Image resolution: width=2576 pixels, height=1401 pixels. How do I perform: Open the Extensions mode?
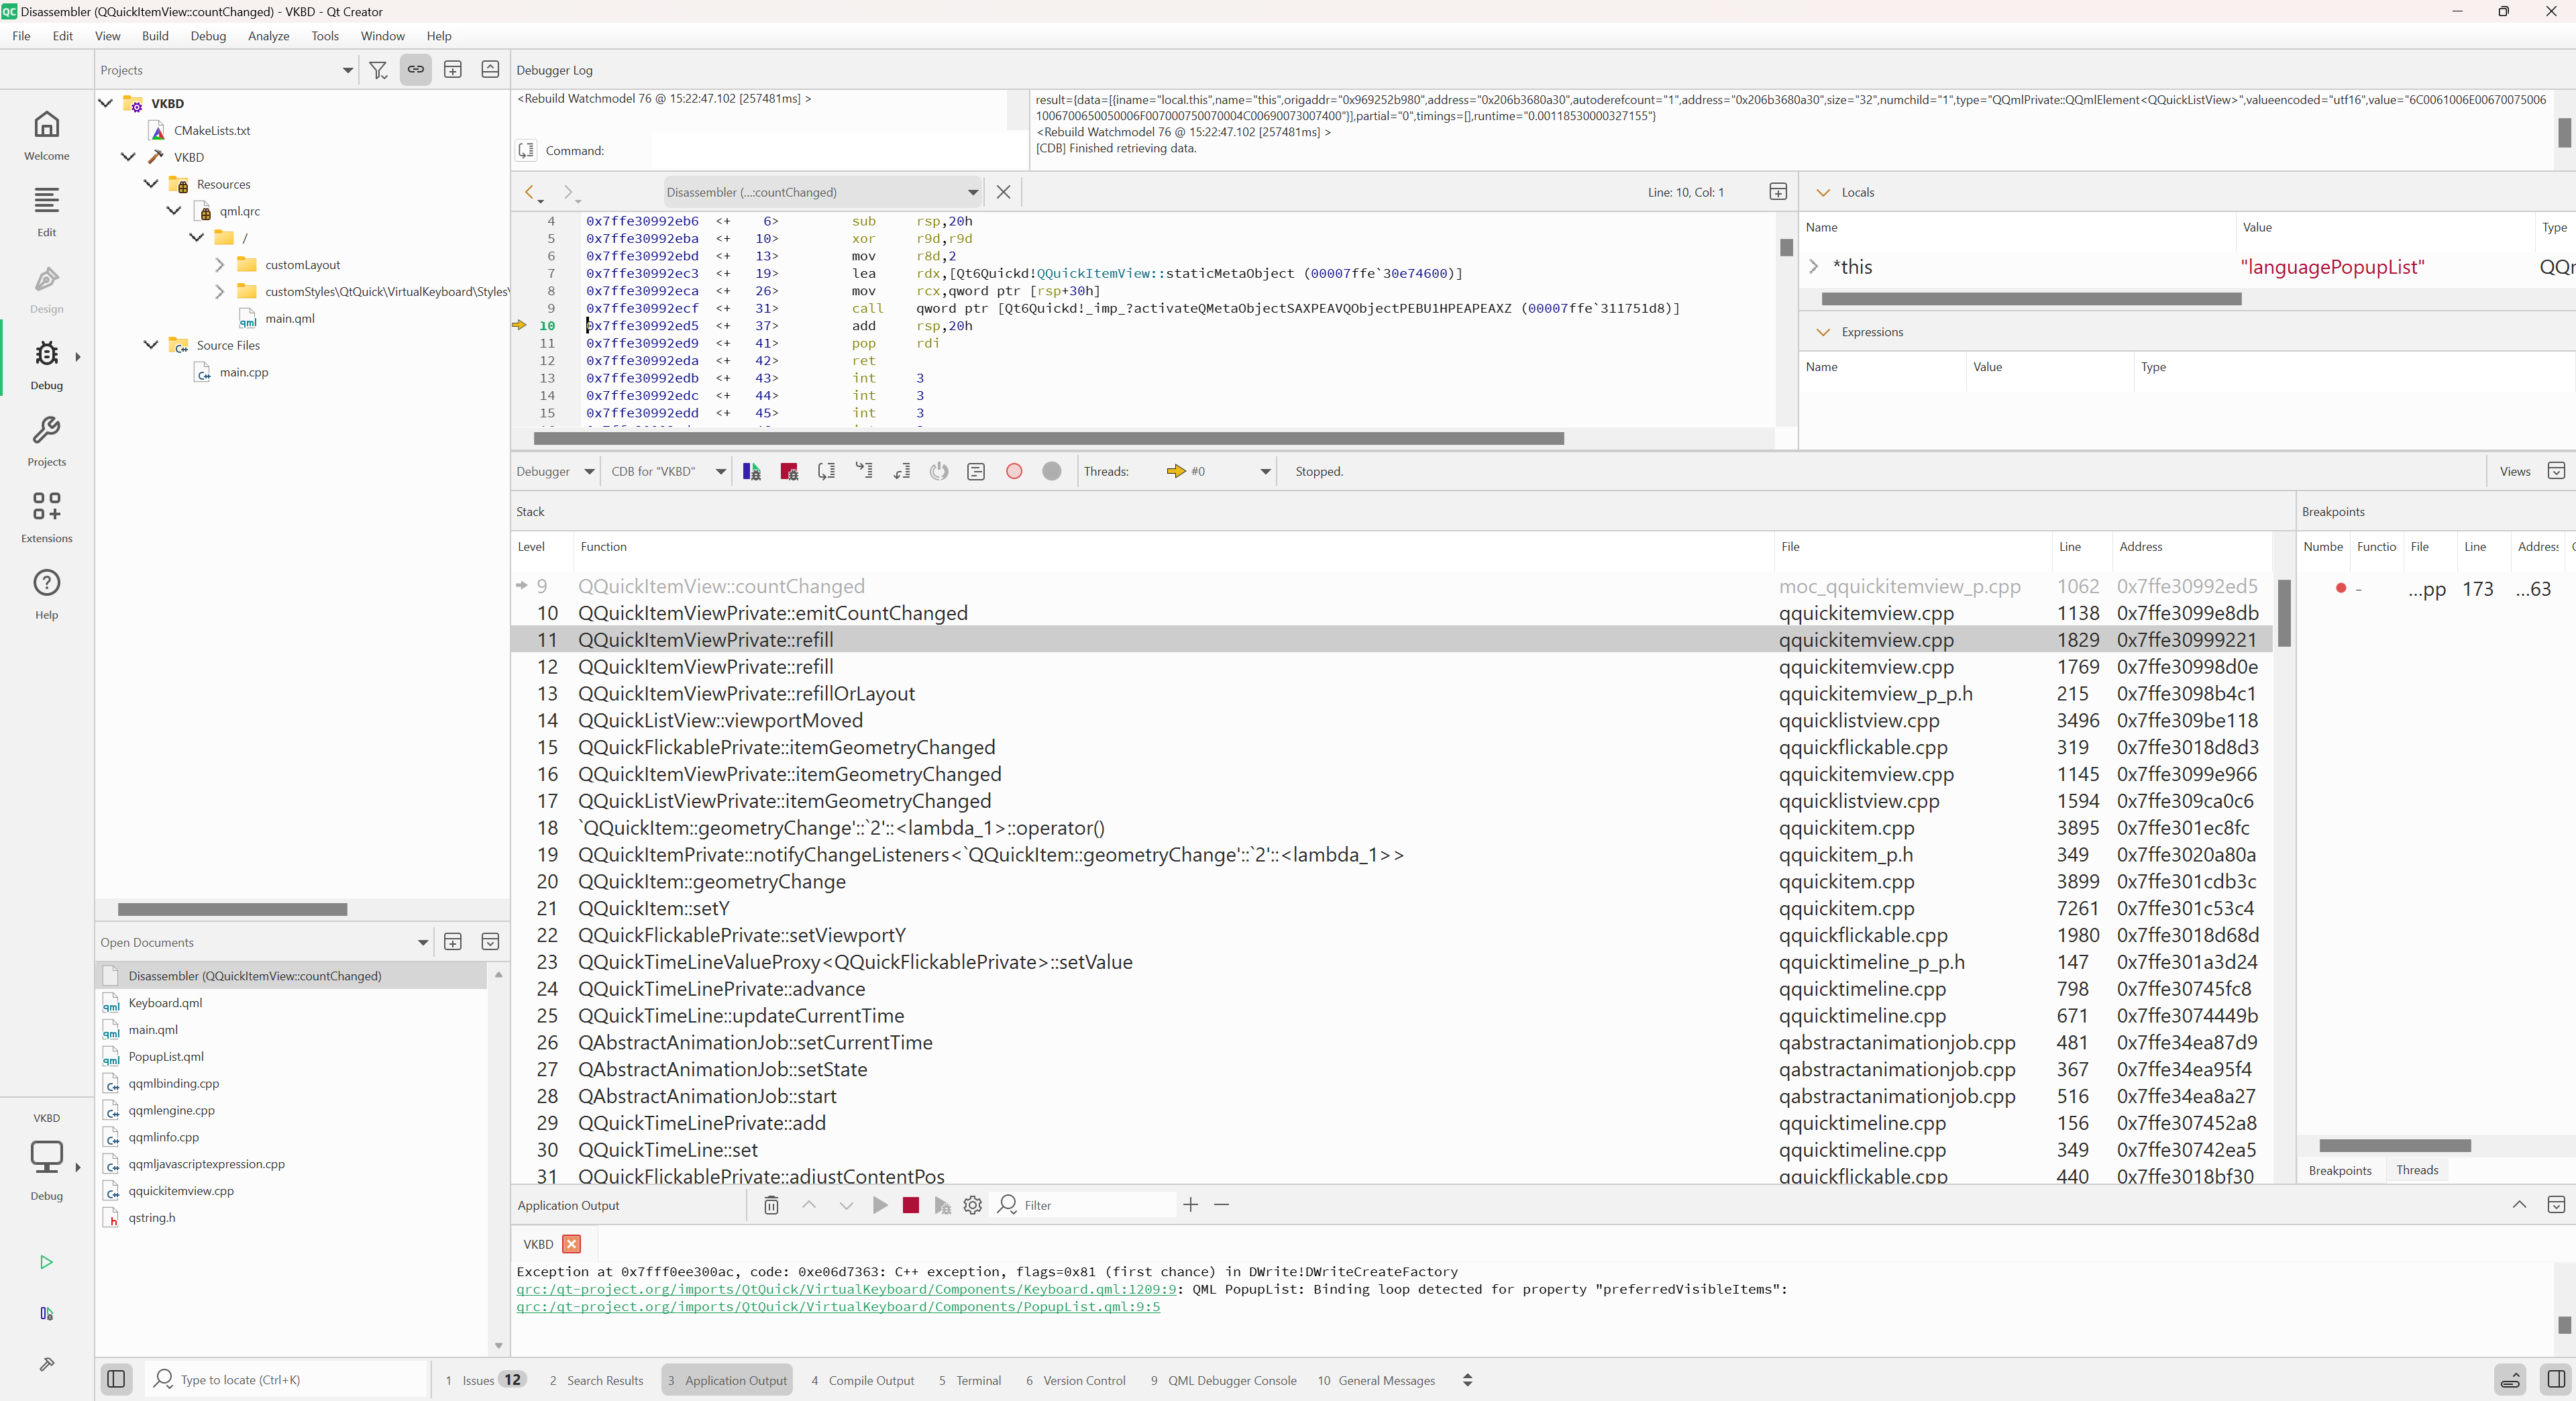pyautogui.click(x=46, y=518)
